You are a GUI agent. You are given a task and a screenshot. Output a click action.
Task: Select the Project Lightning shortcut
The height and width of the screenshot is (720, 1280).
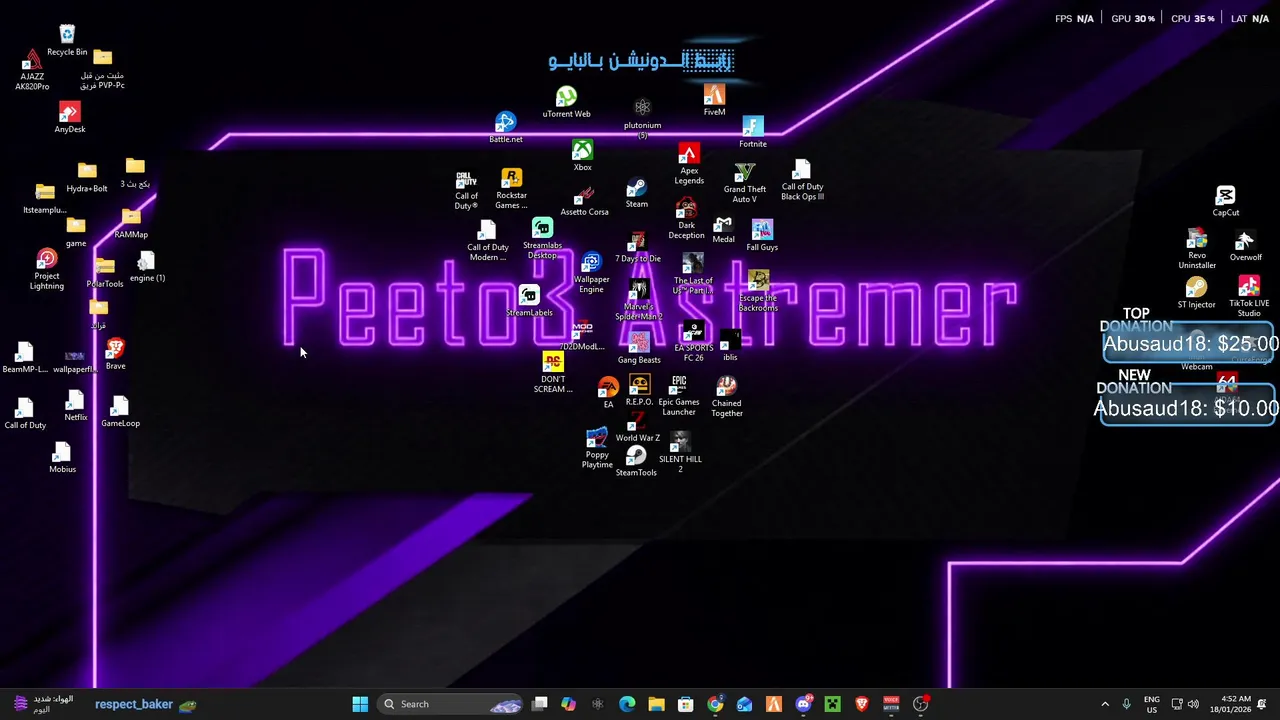(x=47, y=270)
